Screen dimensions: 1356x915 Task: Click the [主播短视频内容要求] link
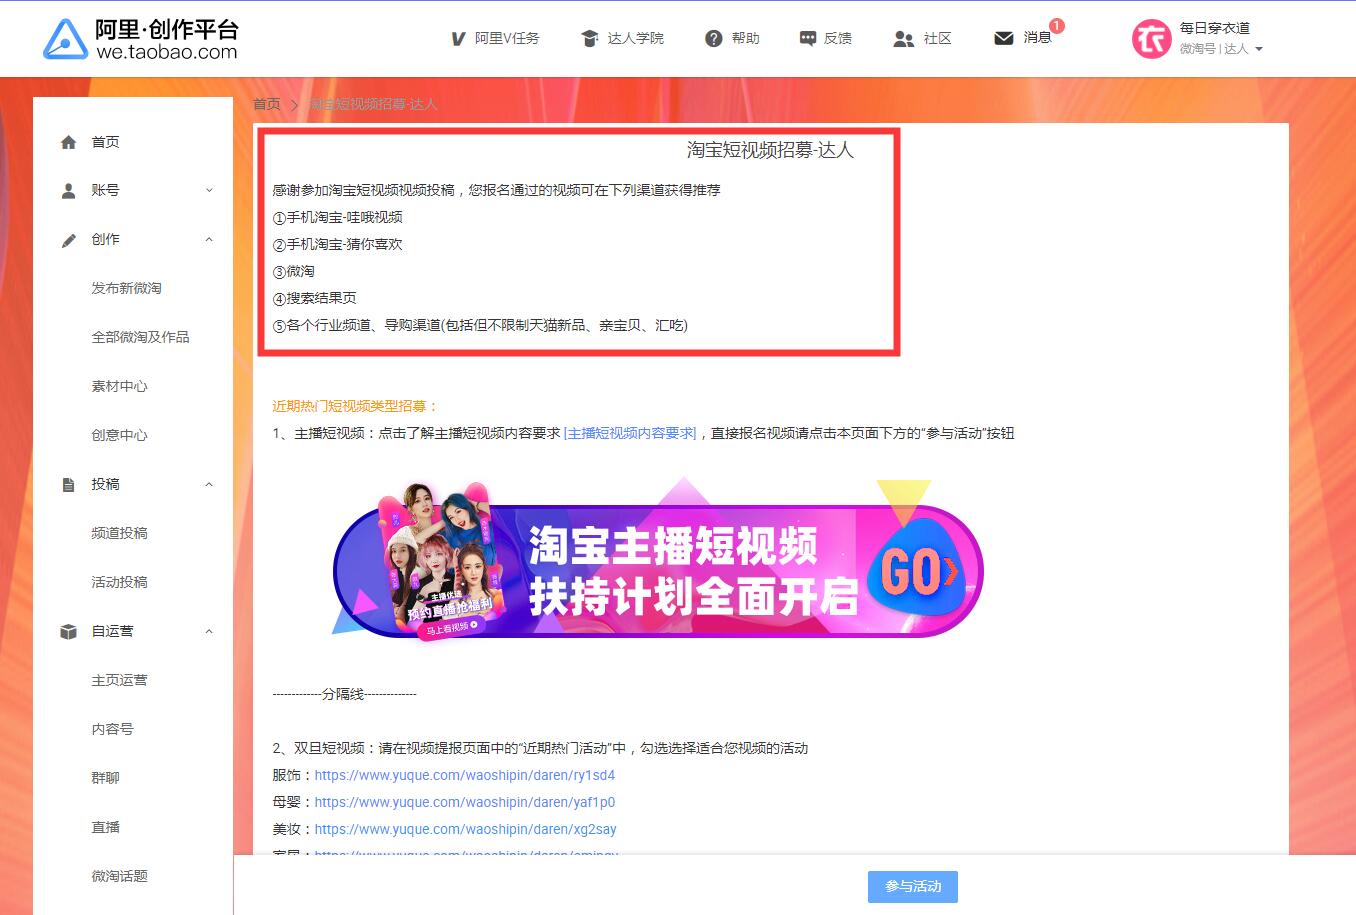pos(630,433)
